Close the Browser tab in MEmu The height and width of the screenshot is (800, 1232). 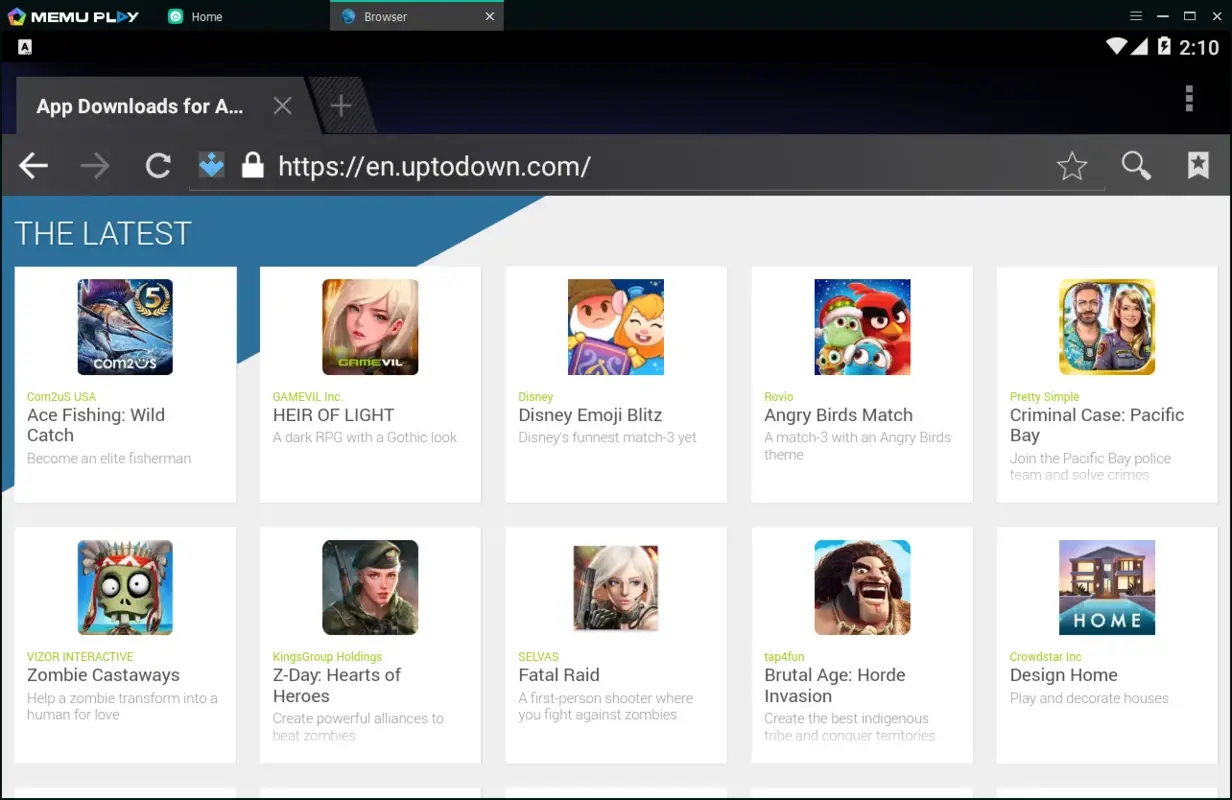[489, 15]
